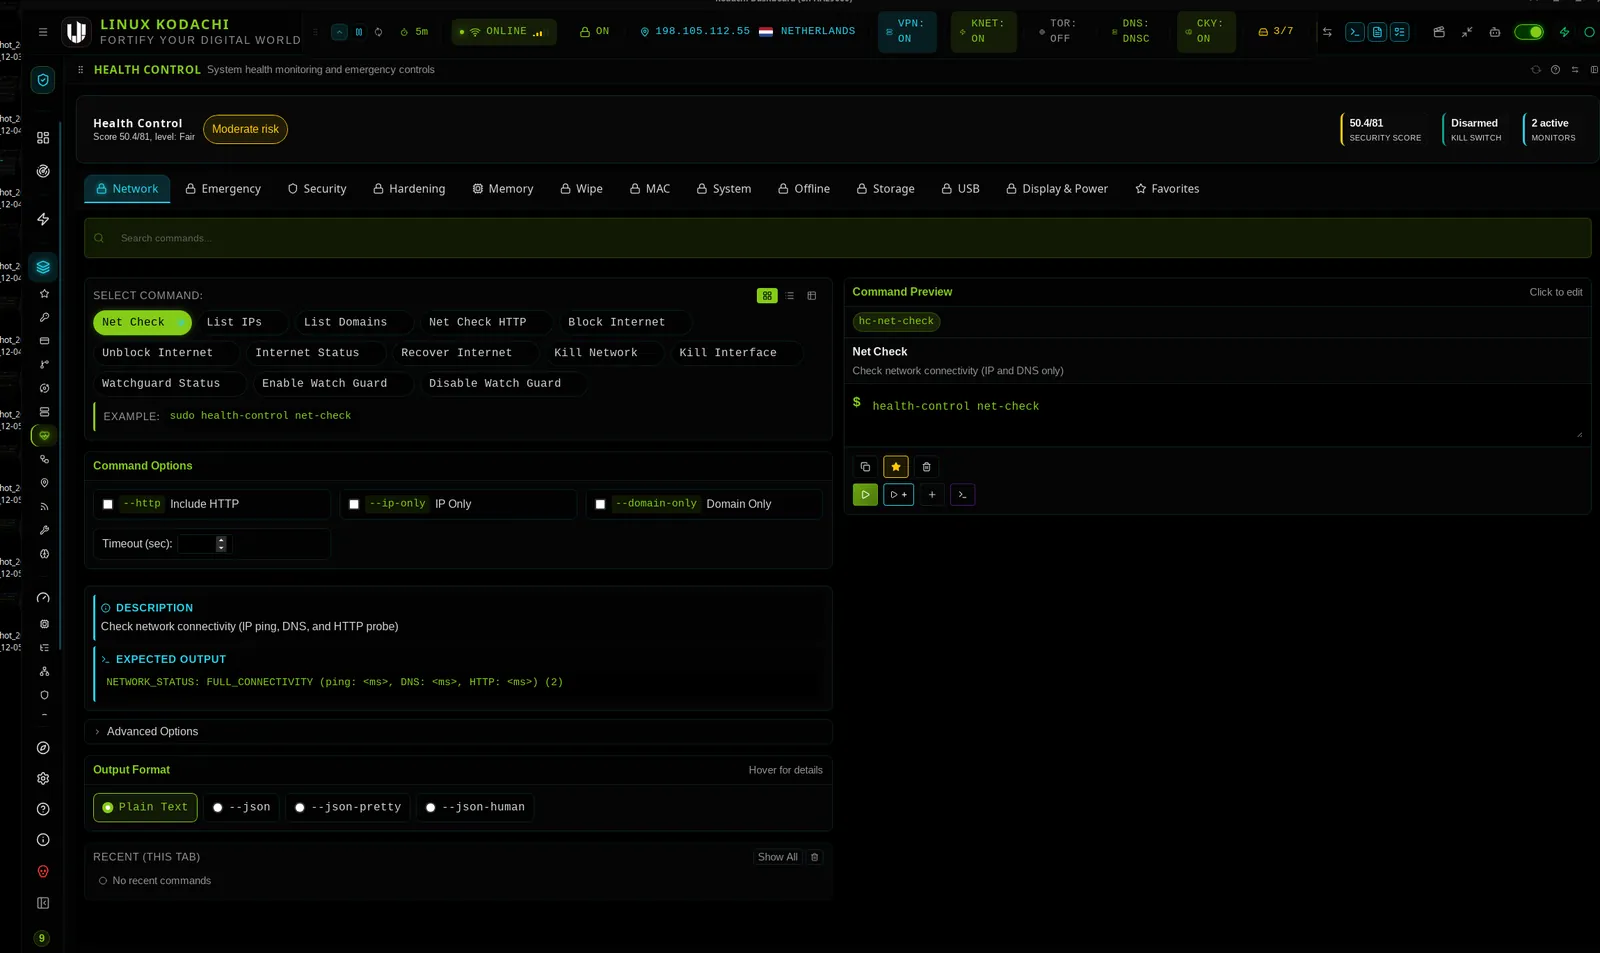Open the Display & Power tab
This screenshot has height=953, width=1600.
coord(1057,189)
